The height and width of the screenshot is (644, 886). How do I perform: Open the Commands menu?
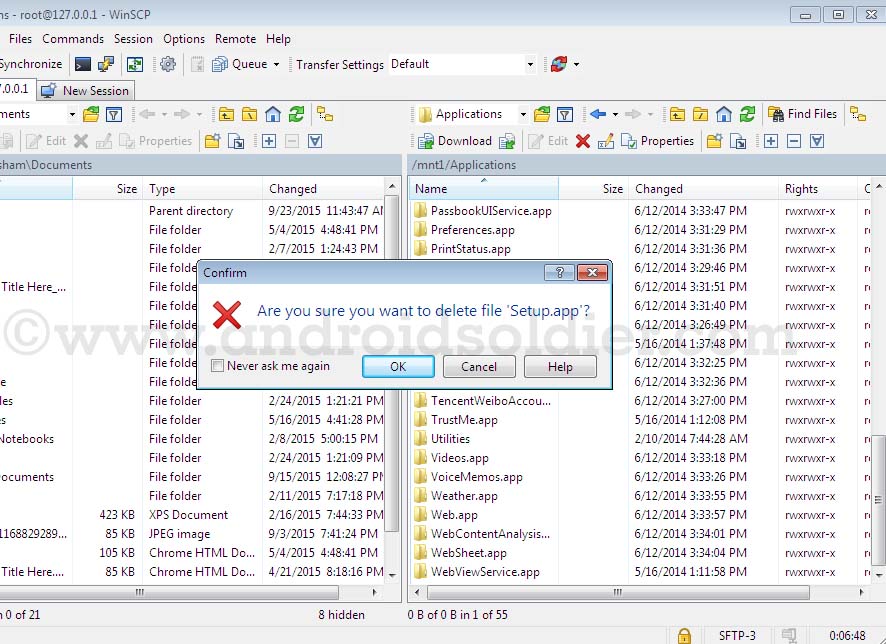tap(73, 39)
